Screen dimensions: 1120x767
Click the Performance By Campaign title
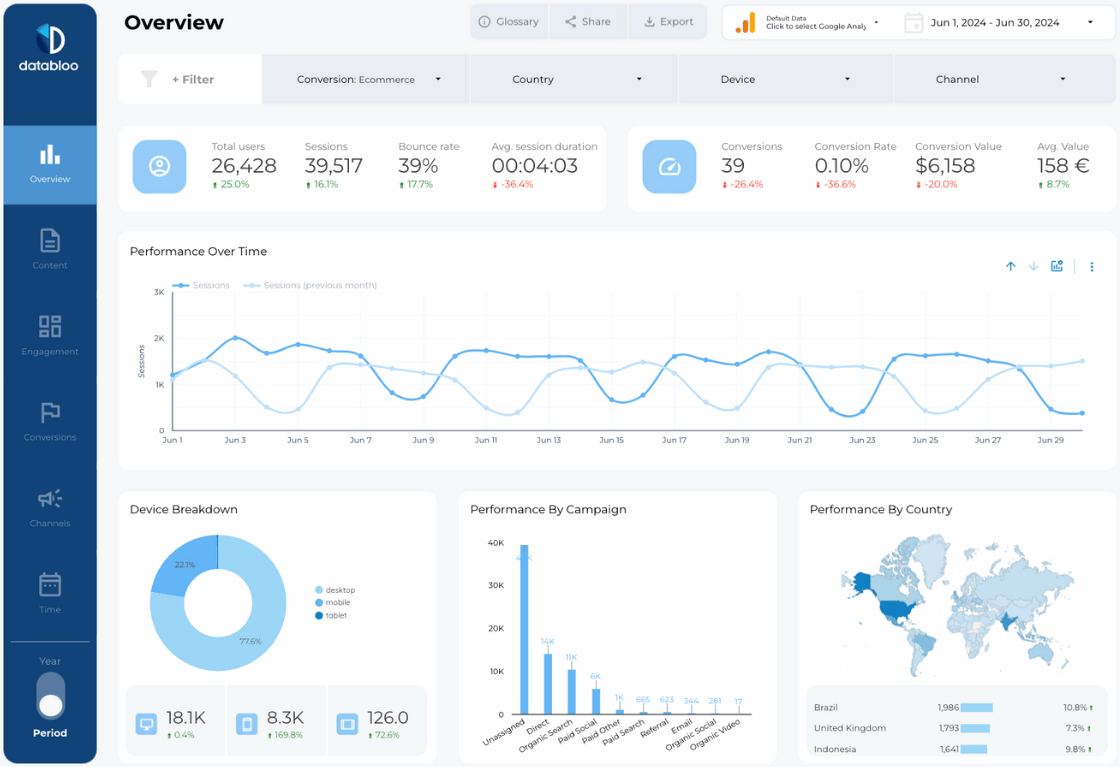pos(548,509)
